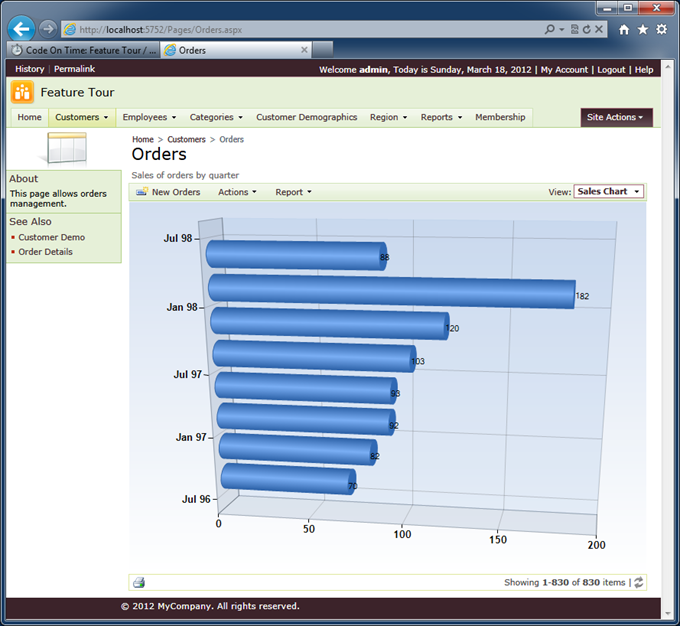Expand the Actions menu in toolbar
The image size is (680, 626).
point(237,192)
